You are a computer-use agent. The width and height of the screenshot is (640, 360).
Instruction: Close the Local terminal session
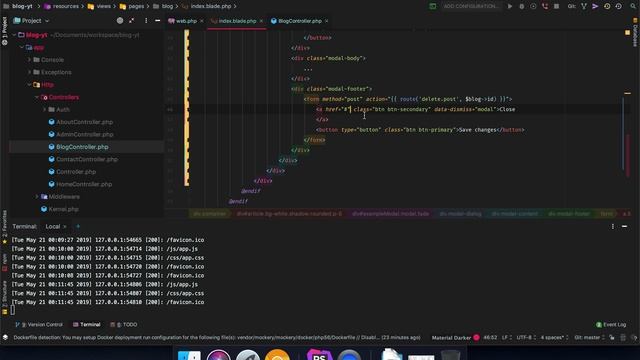(64, 227)
